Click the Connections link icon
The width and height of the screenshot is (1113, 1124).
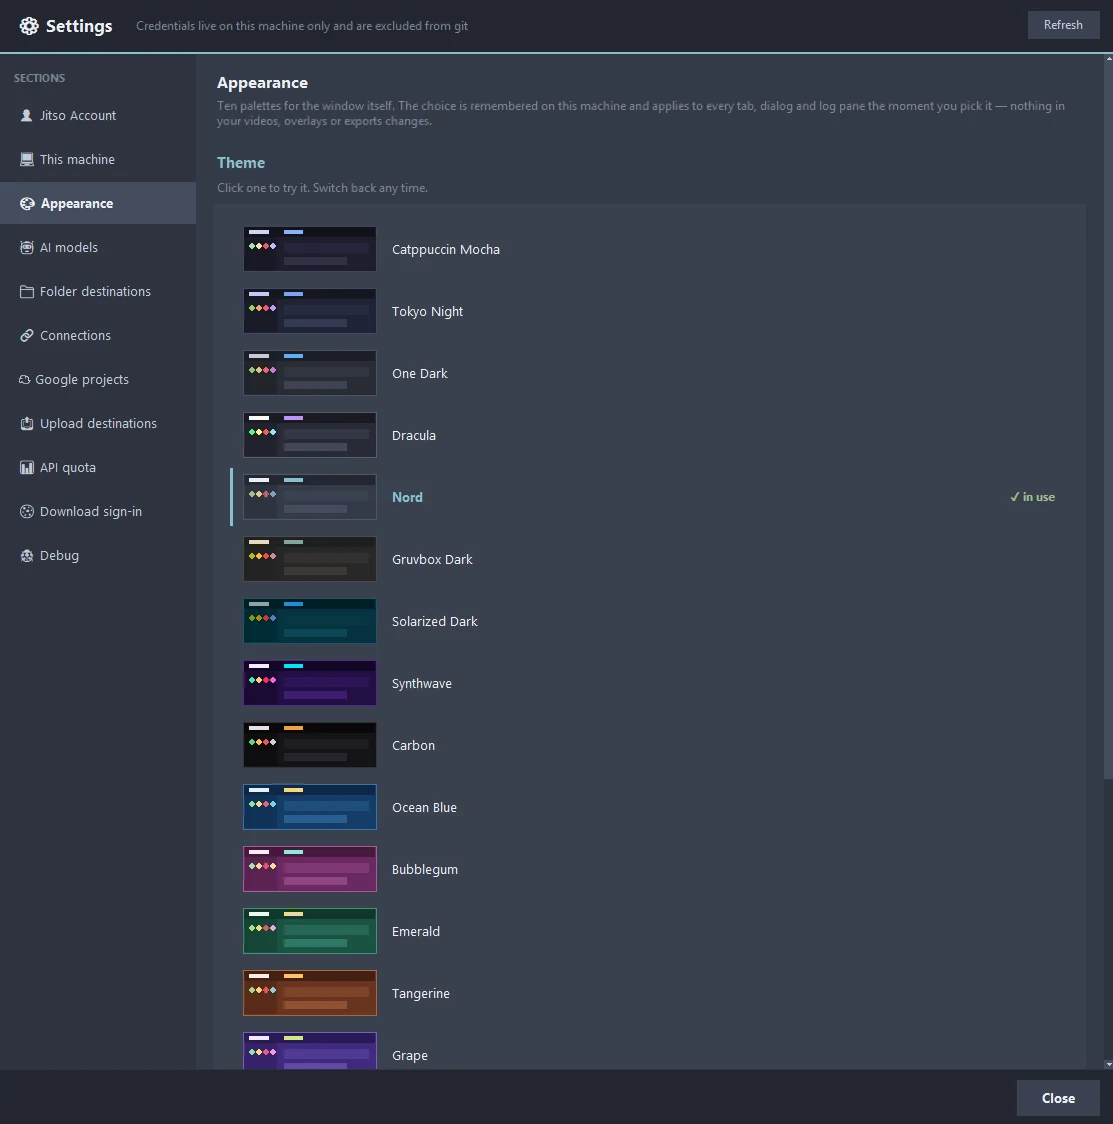pos(27,335)
